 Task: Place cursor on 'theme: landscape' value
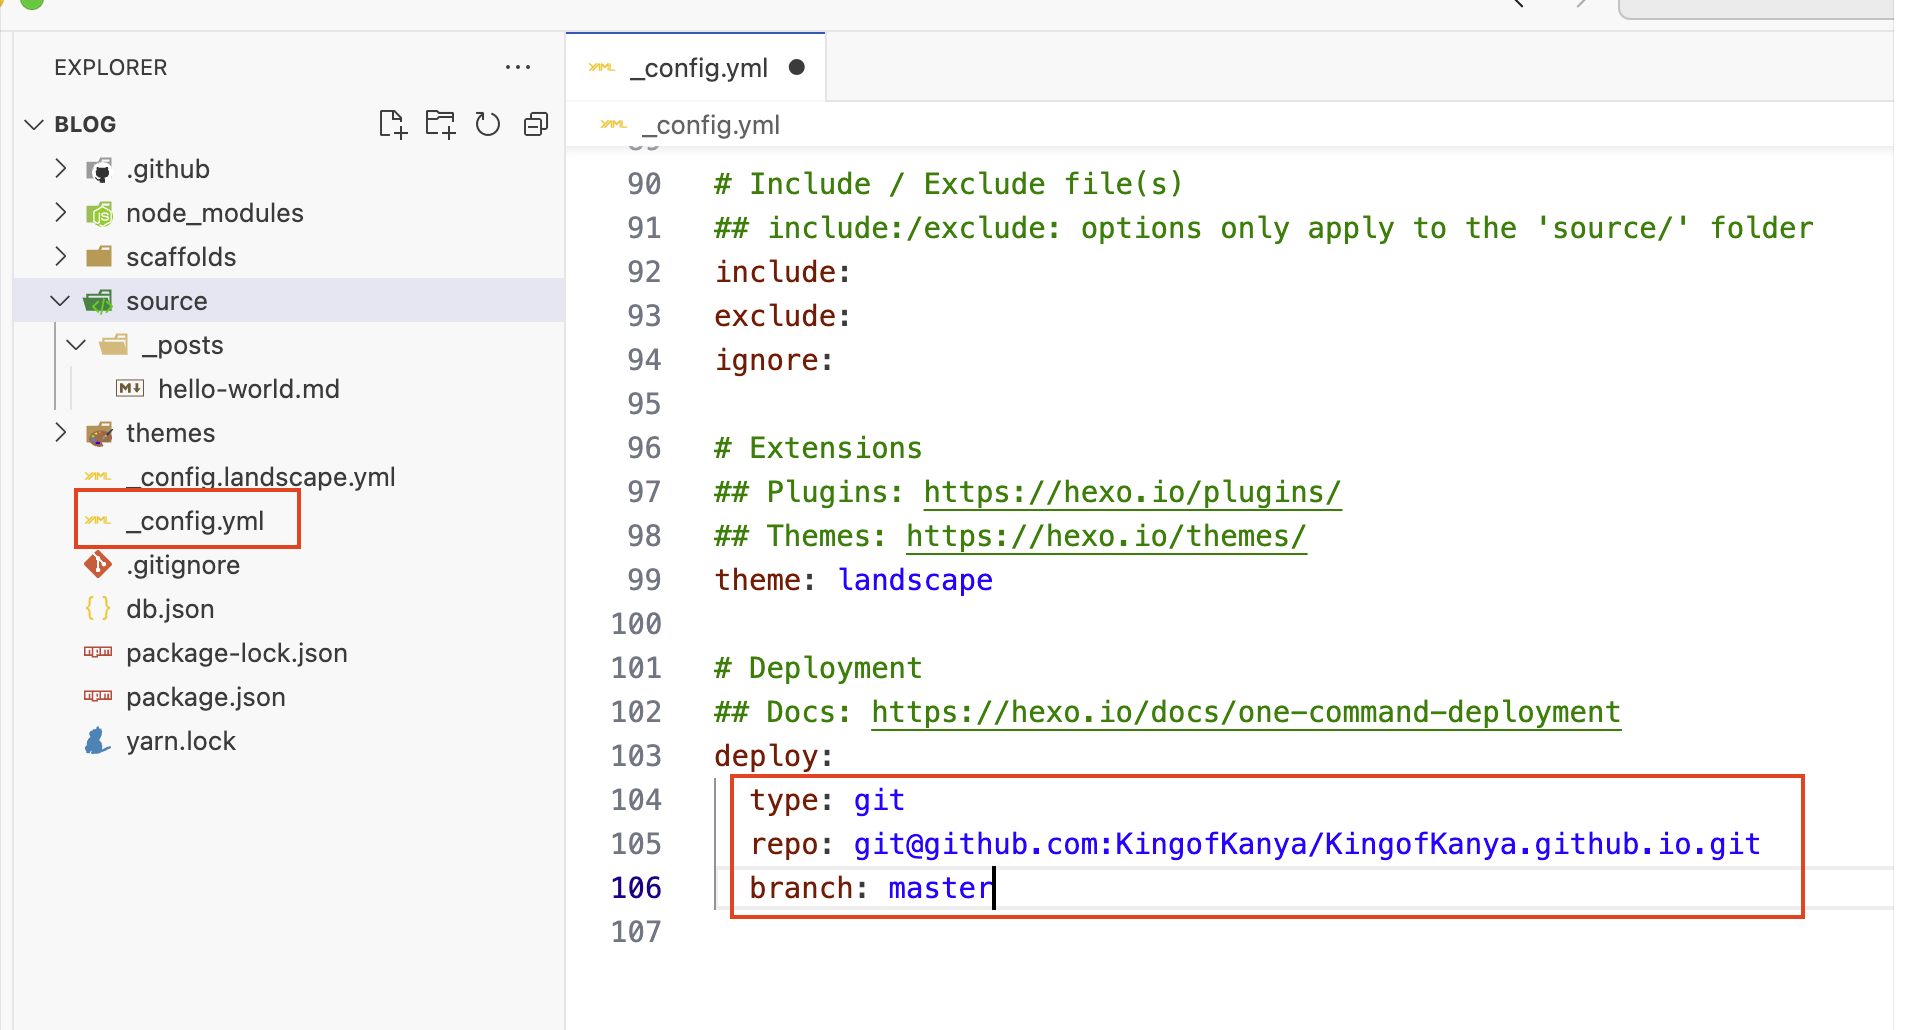pos(915,580)
